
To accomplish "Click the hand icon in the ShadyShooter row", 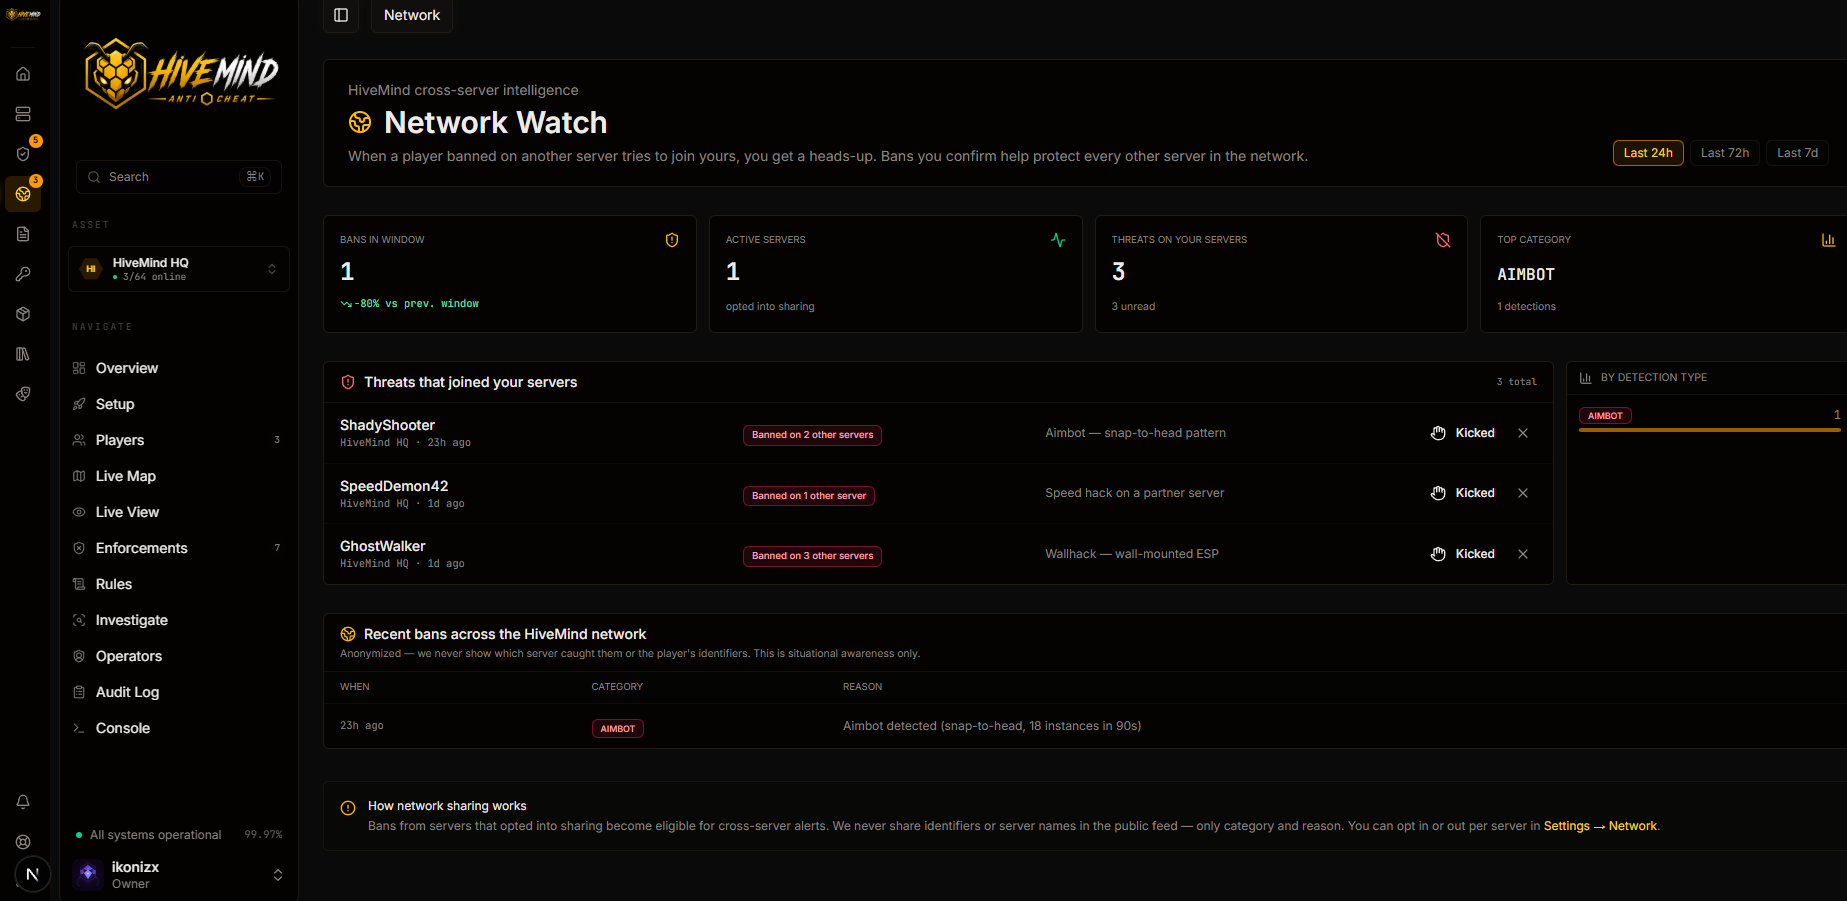I will pos(1438,433).
